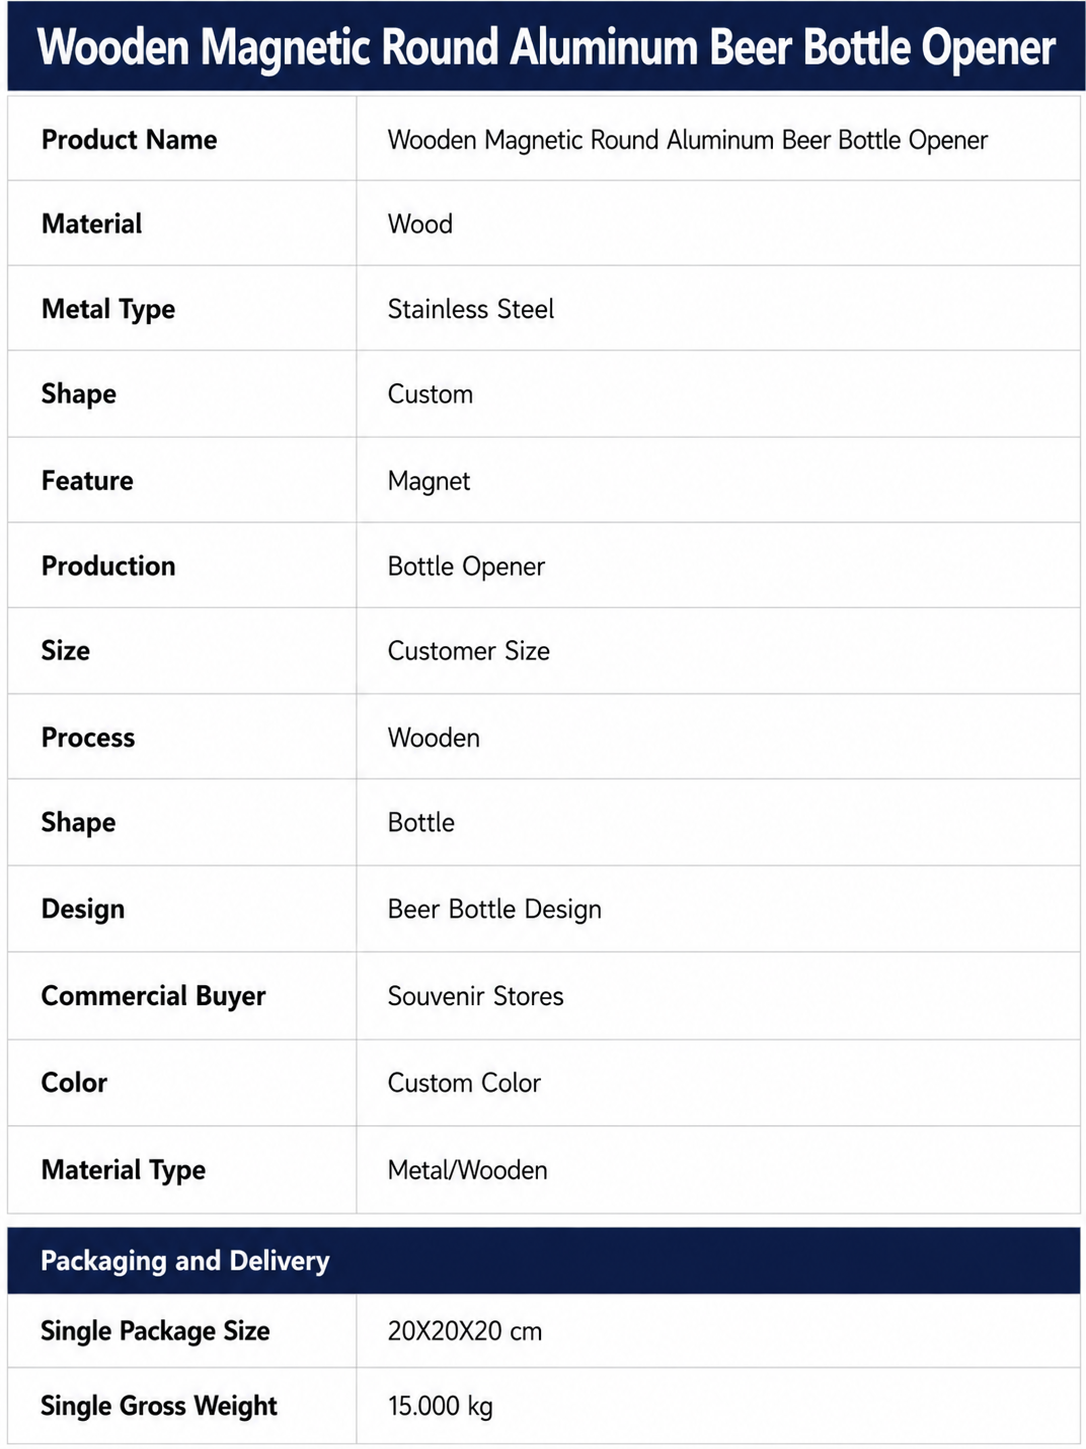This screenshot has height=1449, width=1086.
Task: Click the Stainless Steel value
Action: [x=470, y=309]
